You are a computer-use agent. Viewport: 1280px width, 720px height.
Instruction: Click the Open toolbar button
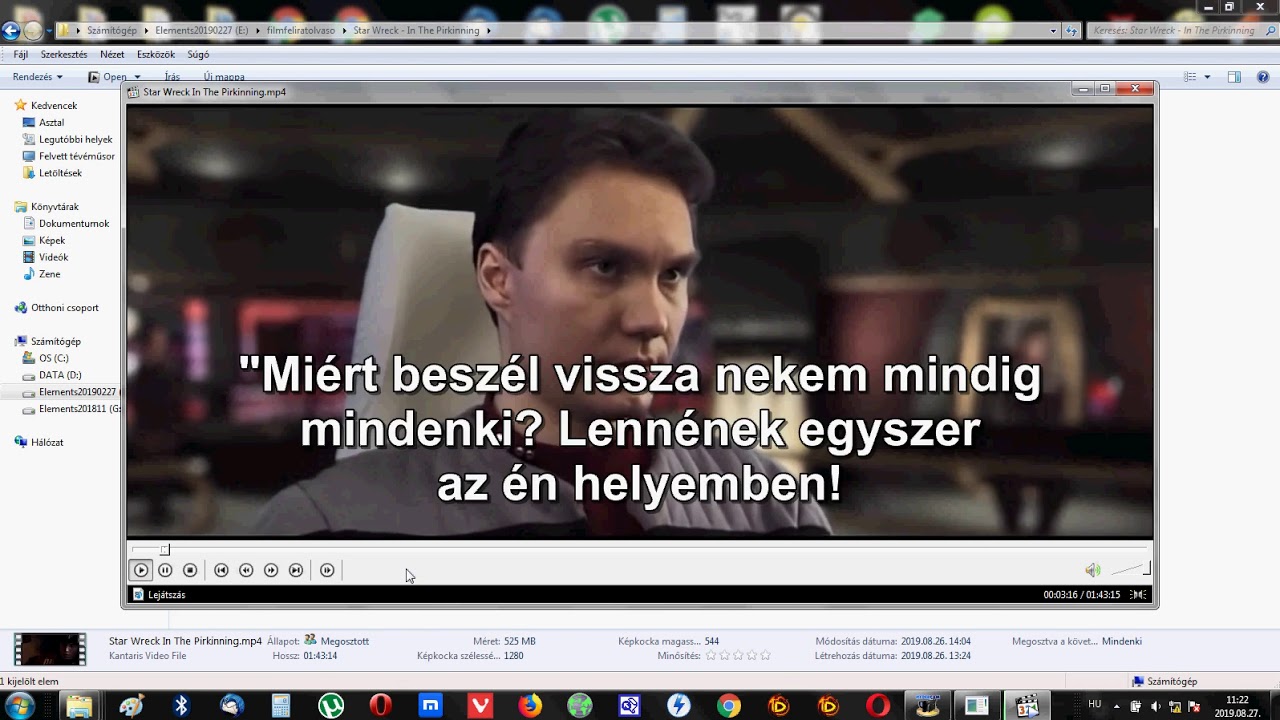(x=108, y=77)
